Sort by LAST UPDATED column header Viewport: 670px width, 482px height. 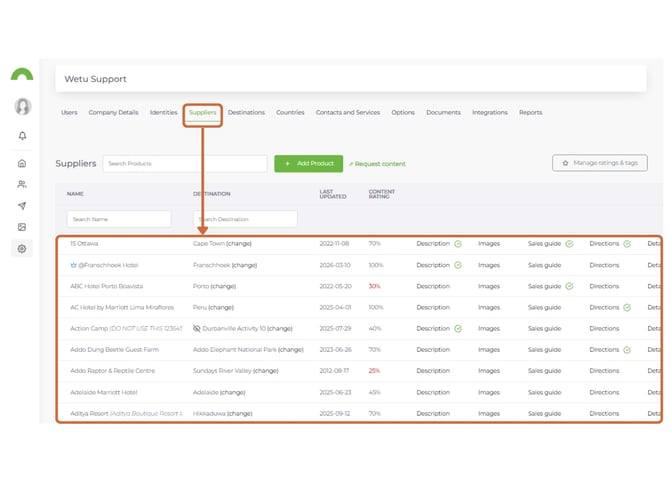click(333, 194)
